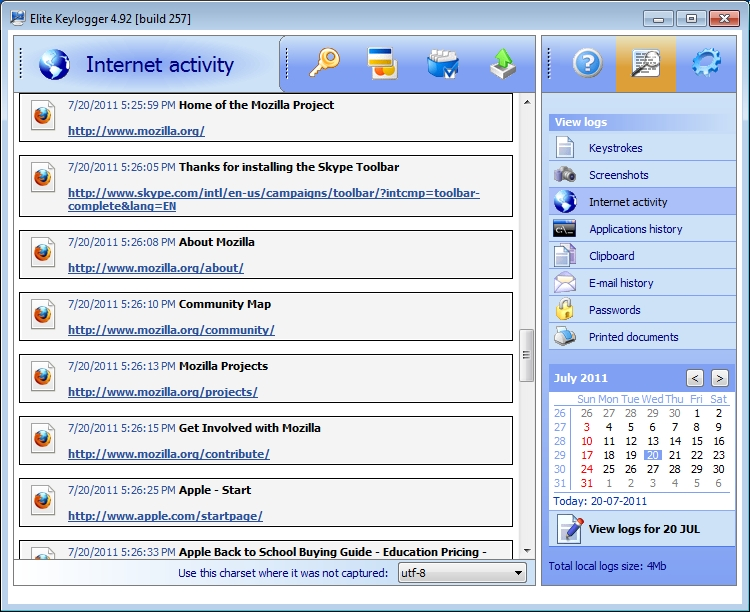Click the scrollbar down arrow in log list
This screenshot has height=612, width=750.
point(527,551)
